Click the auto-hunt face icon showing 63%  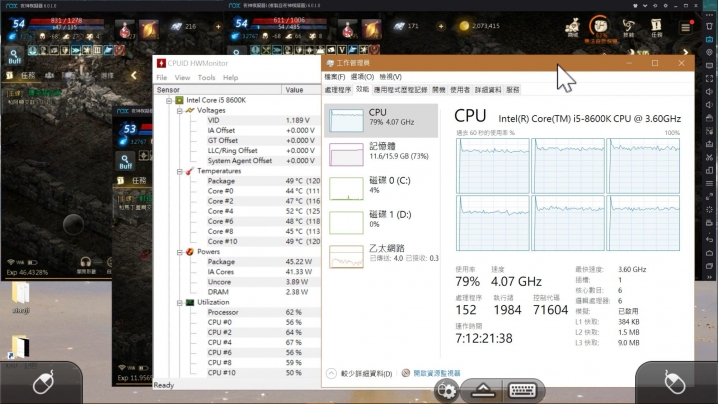tap(600, 27)
